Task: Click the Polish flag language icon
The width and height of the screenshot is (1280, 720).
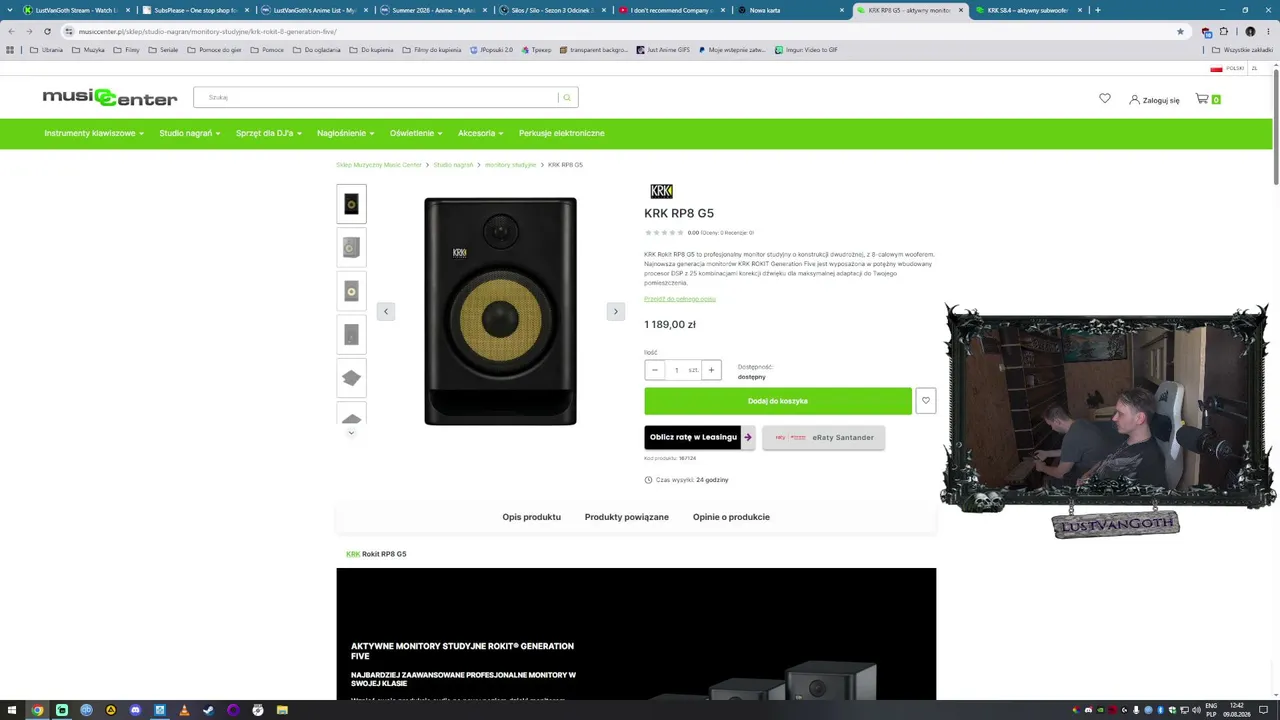Action: point(1216,69)
